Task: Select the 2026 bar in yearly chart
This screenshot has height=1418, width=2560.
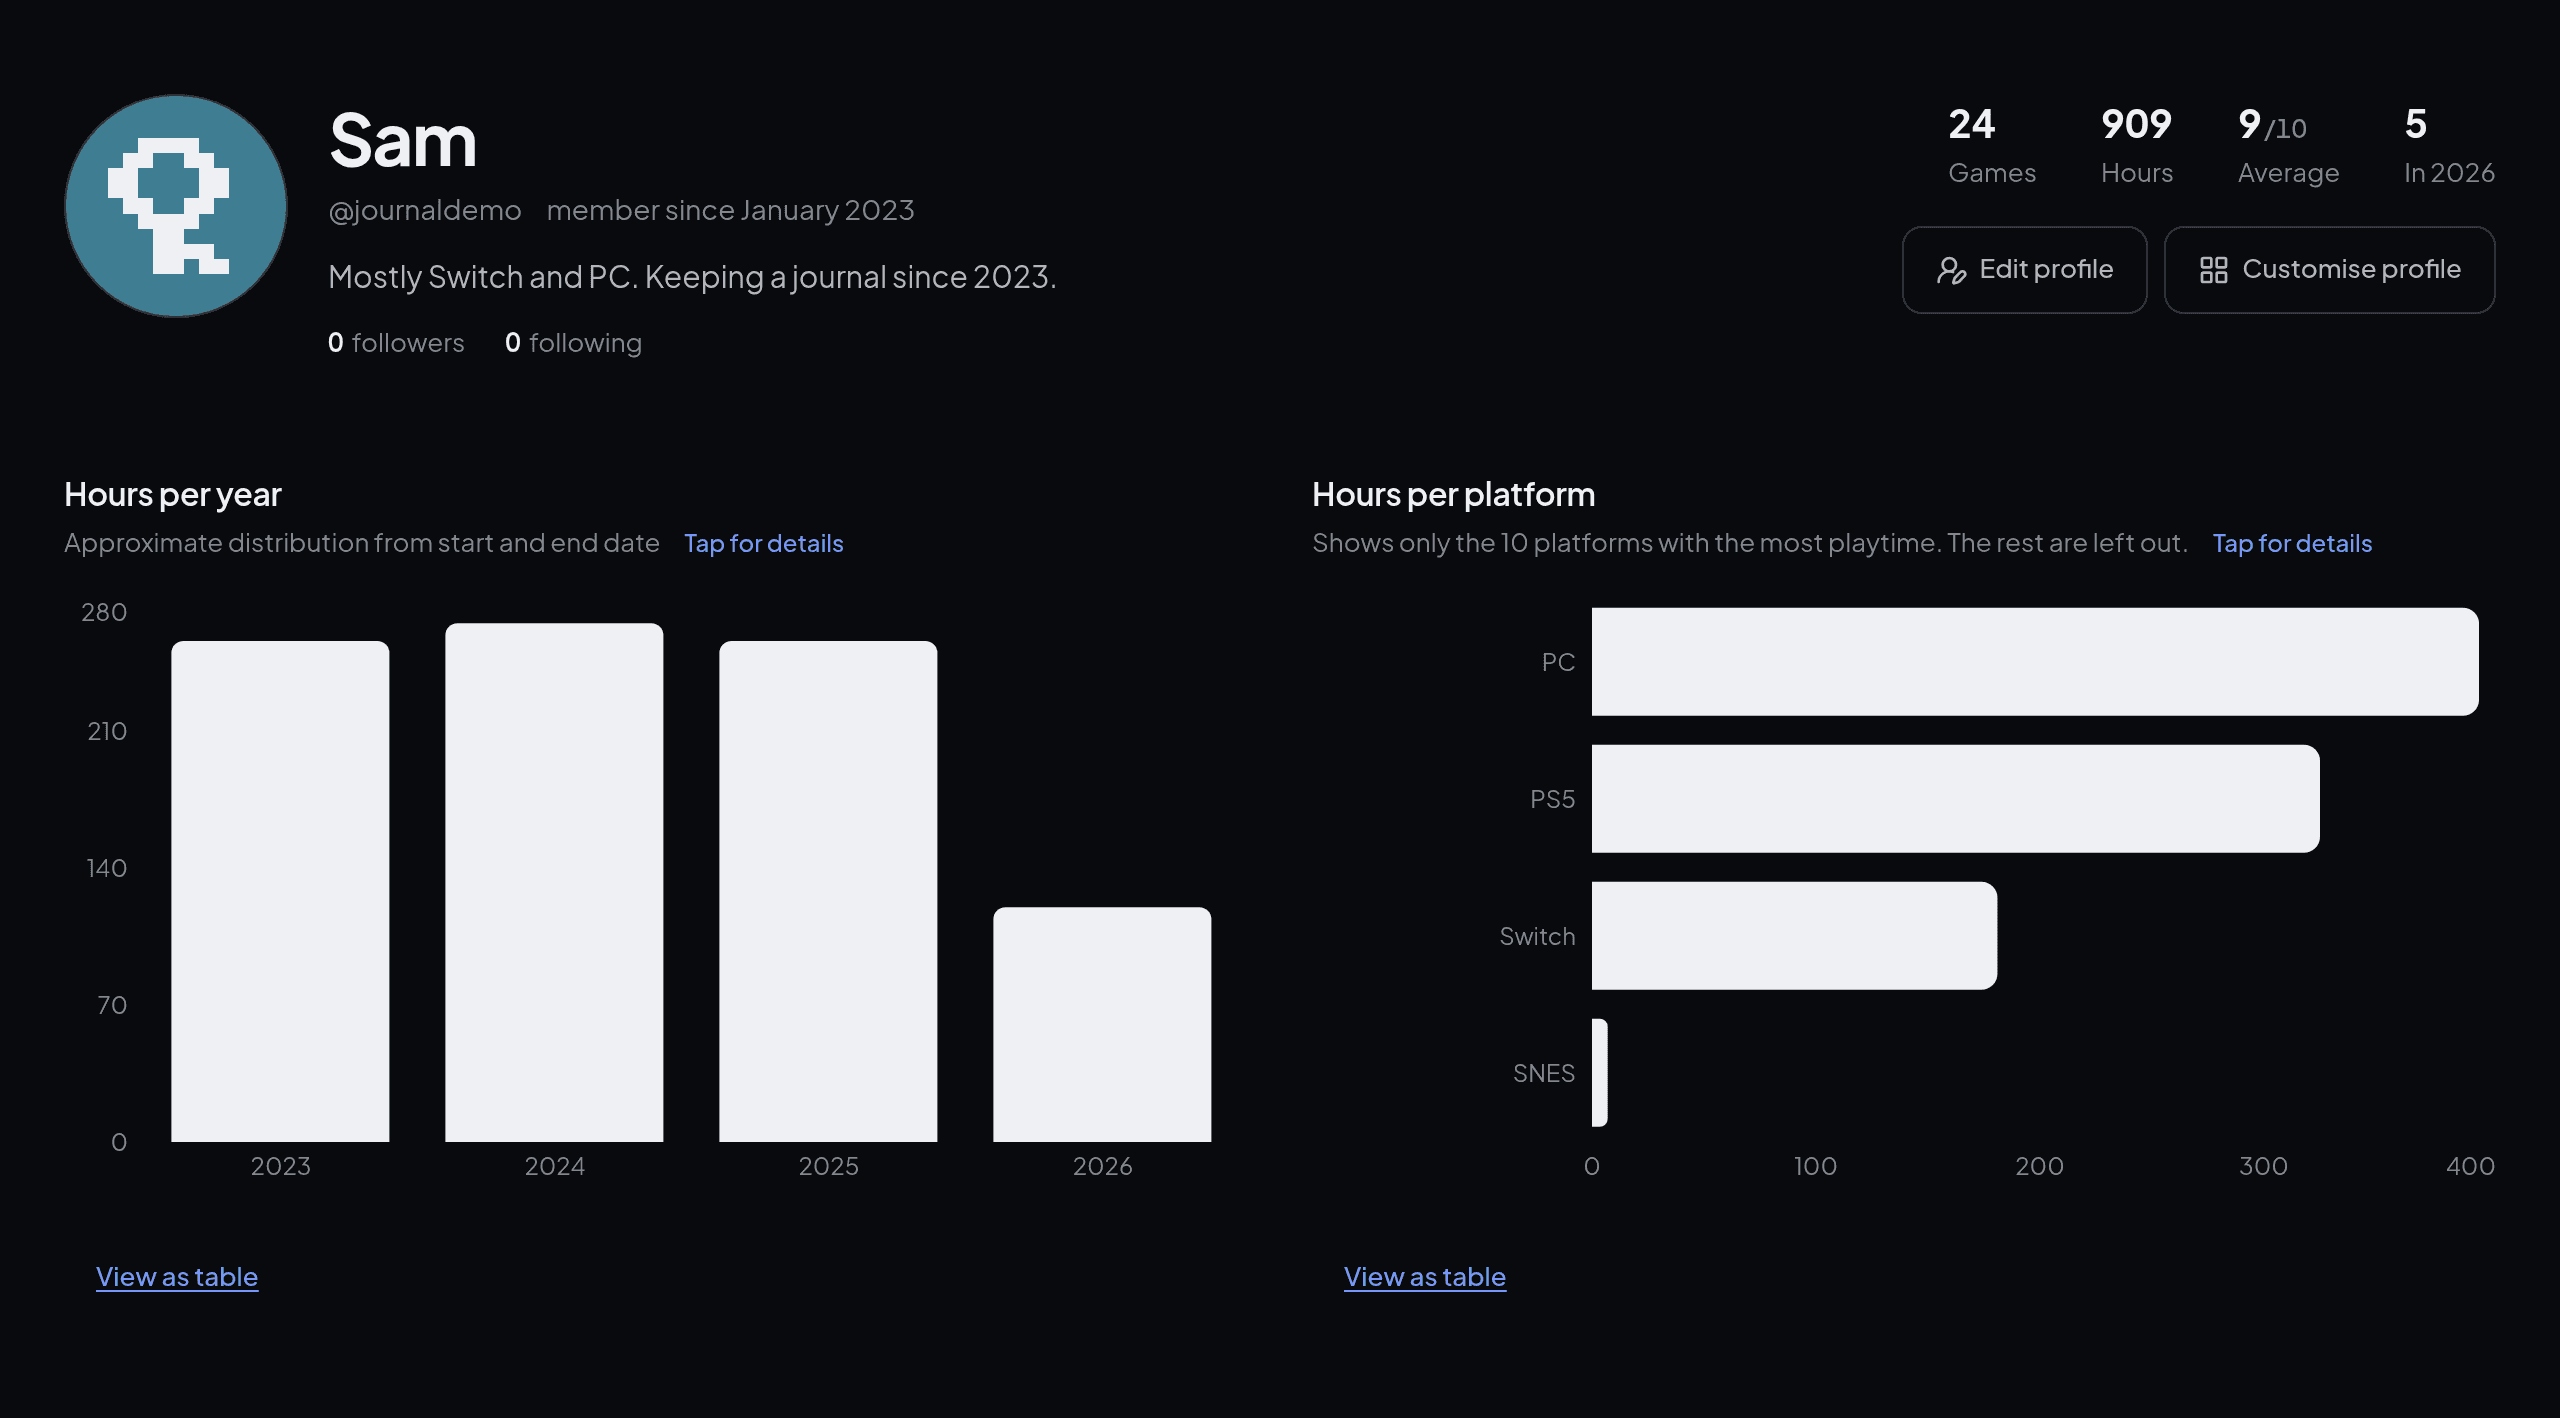Action: pos(1102,1024)
